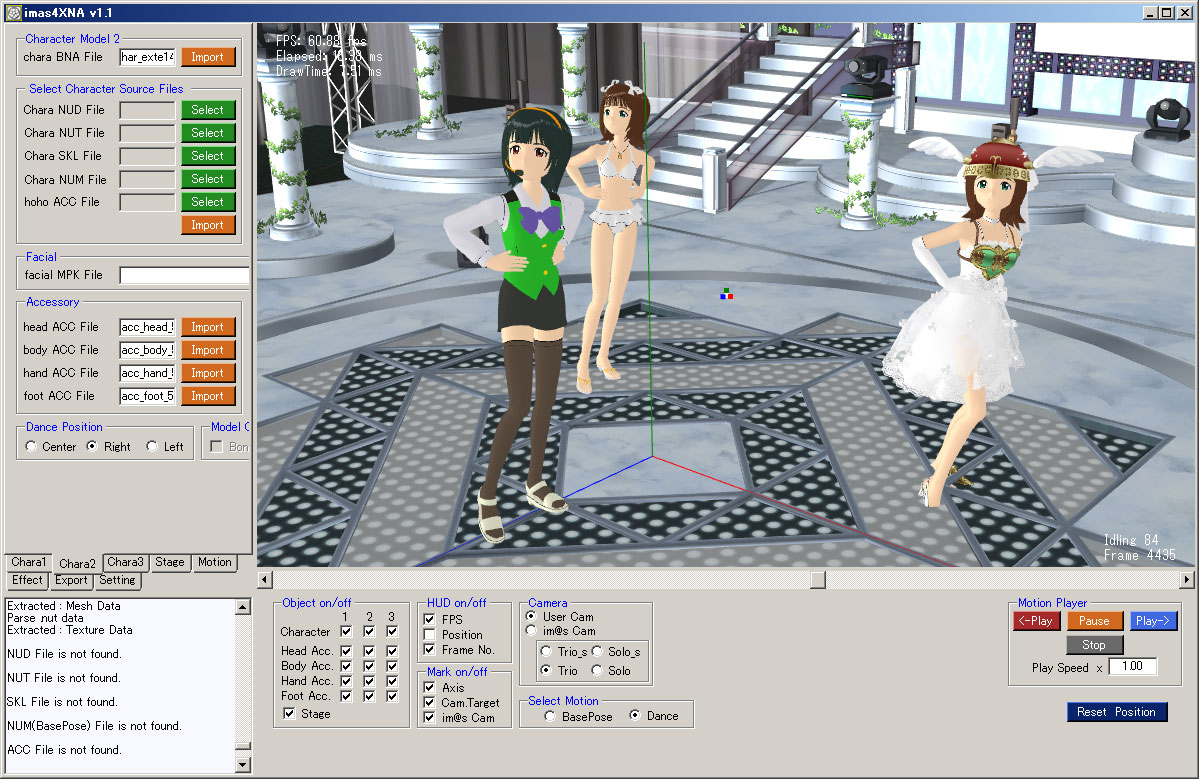Click the facial MPK File text field

pos(184,275)
